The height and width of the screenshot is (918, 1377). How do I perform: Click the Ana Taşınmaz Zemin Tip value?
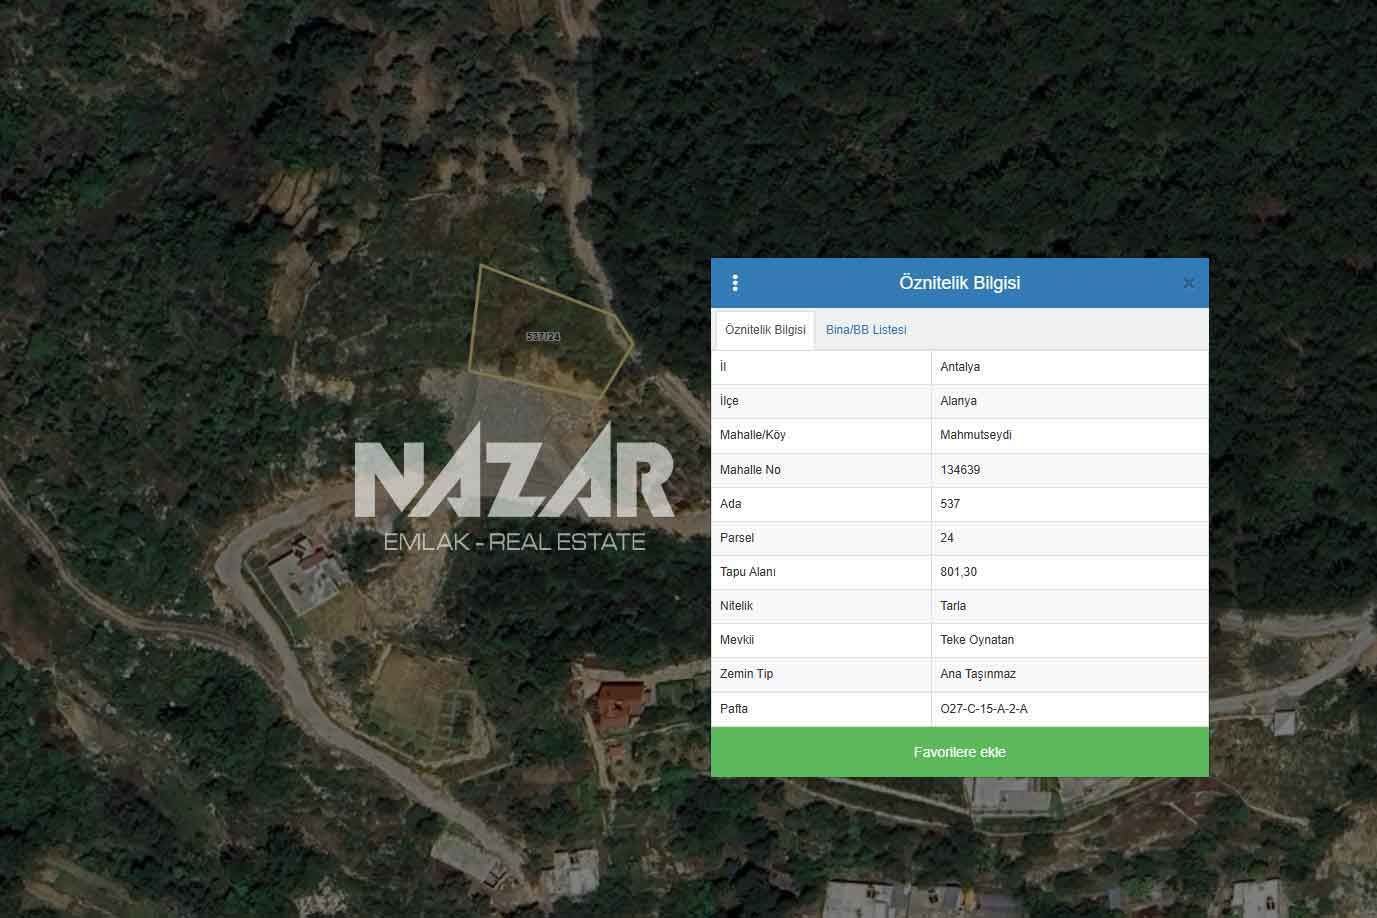[978, 674]
